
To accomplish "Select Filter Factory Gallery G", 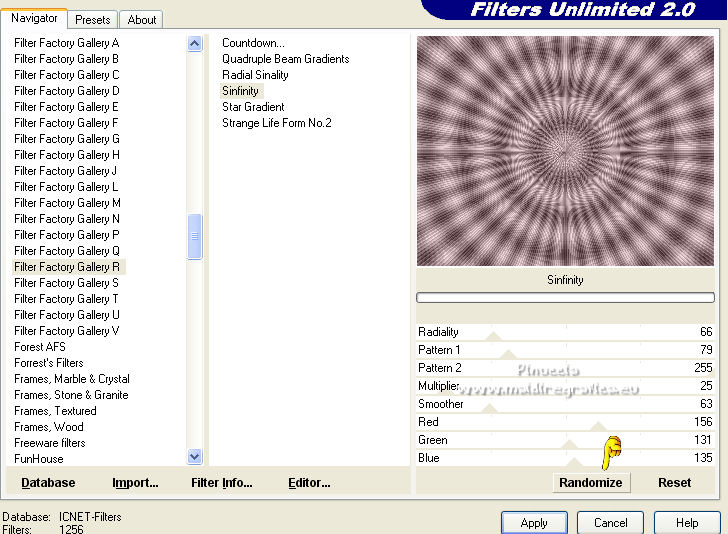I will pos(66,139).
